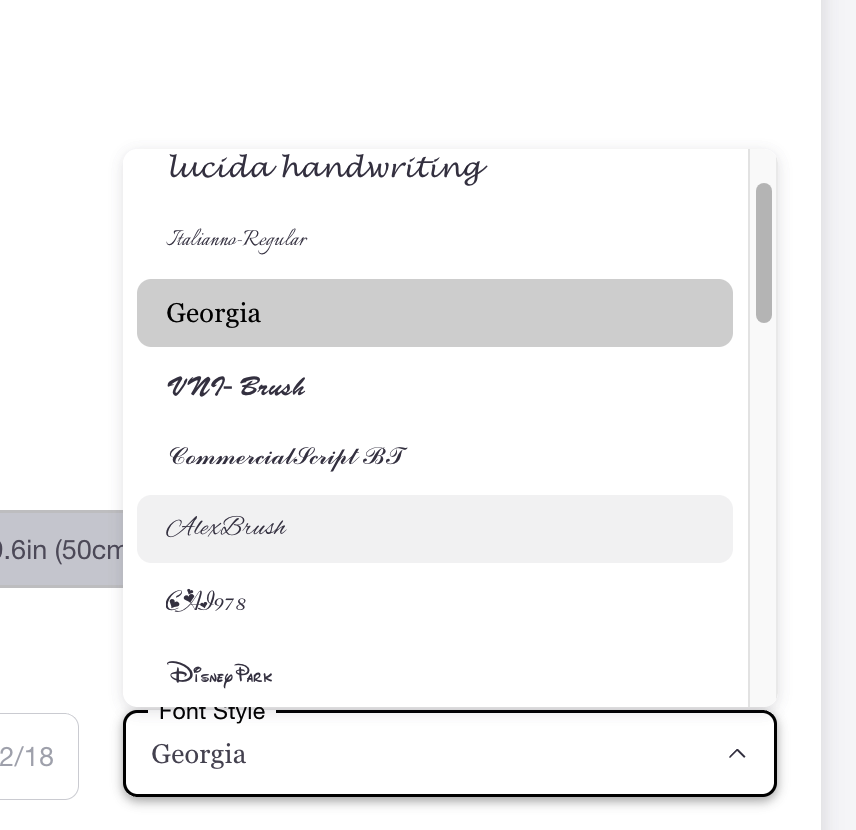Click the gray margin right of the page
This screenshot has width=856, height=830.
point(838,400)
